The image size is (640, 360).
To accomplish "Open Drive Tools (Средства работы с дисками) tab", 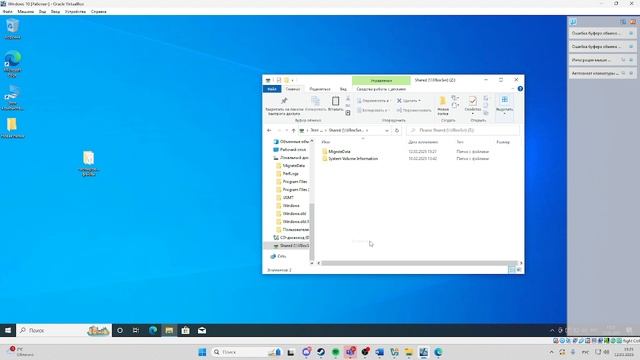I will [381, 89].
